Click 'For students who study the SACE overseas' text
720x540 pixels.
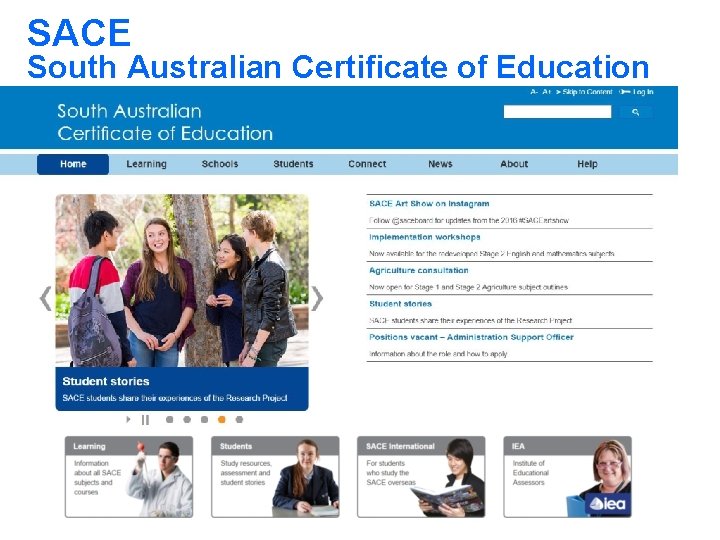tap(391, 473)
